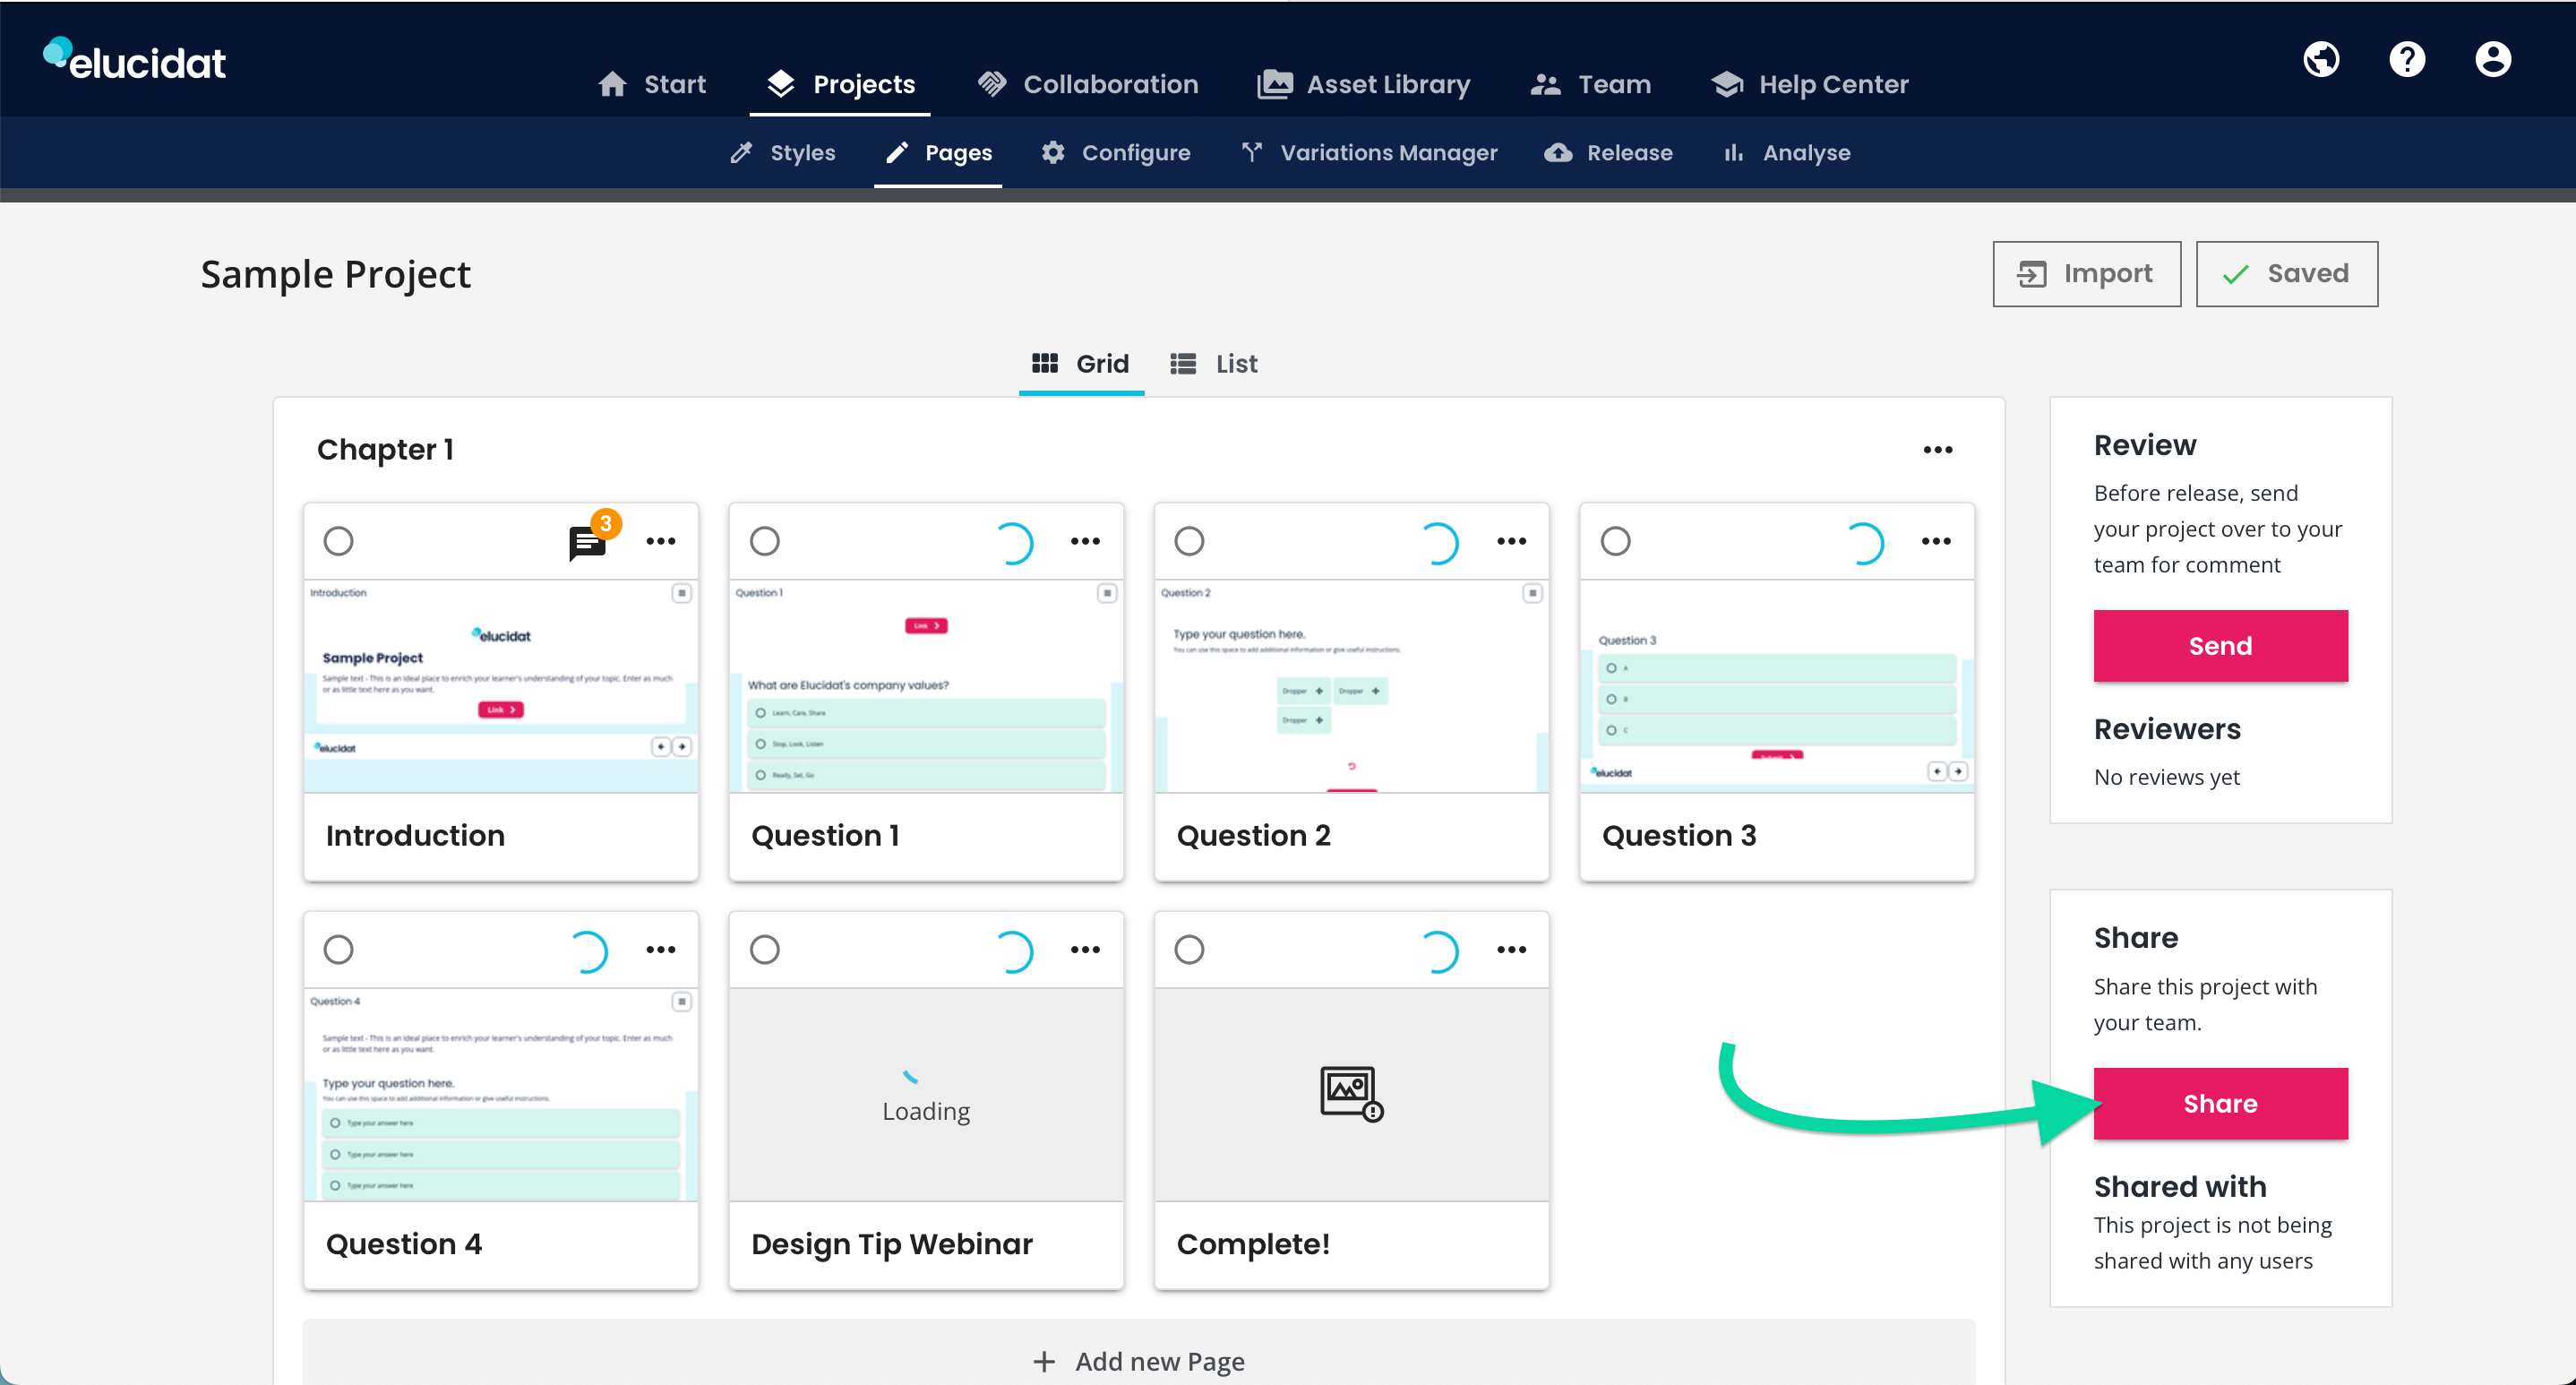Open the Question 1 page thumbnail
The height and width of the screenshot is (1385, 2576).
[x=926, y=686]
